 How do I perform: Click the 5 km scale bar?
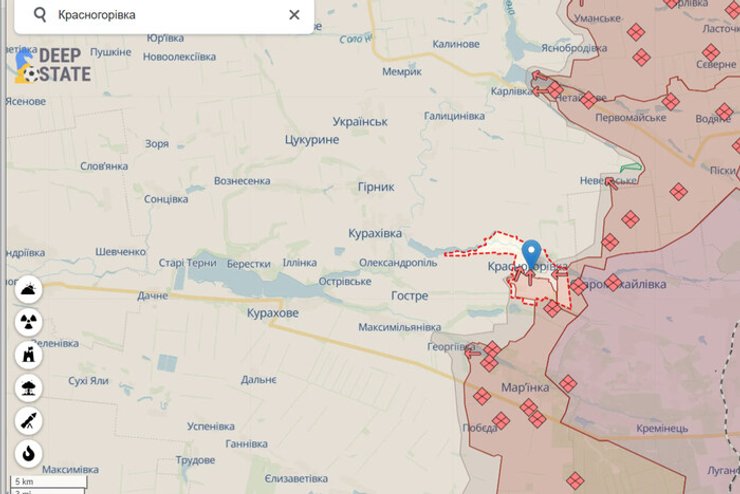[x=49, y=482]
